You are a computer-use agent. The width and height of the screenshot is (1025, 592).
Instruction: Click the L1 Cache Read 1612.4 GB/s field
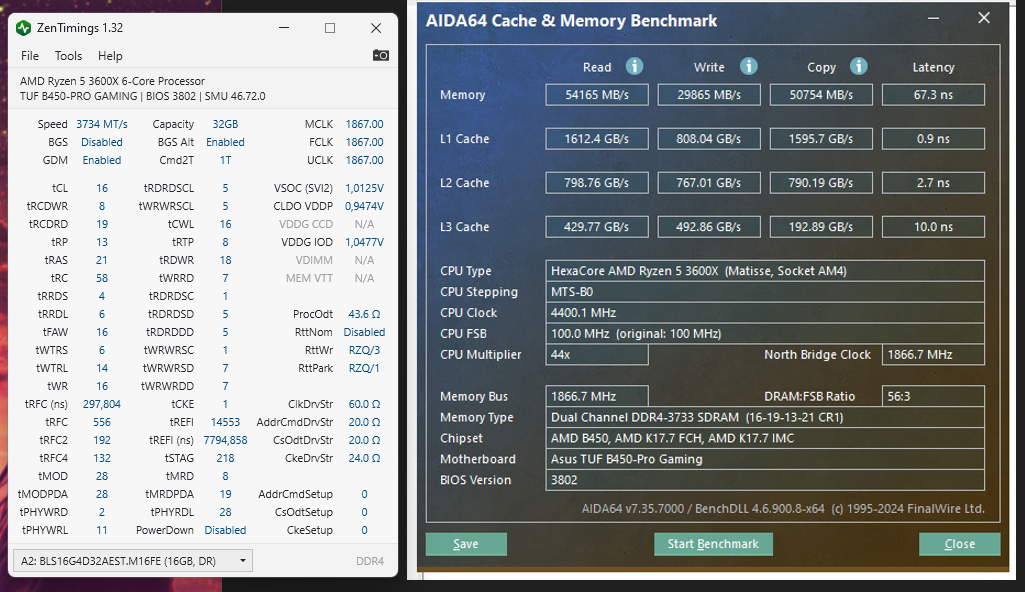click(x=597, y=139)
